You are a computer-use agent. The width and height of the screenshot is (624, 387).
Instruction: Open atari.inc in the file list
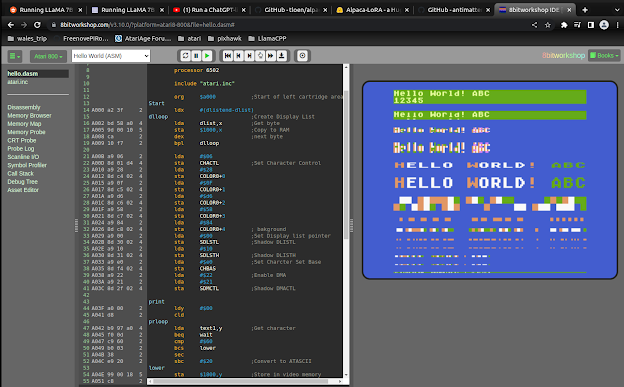[x=18, y=82]
